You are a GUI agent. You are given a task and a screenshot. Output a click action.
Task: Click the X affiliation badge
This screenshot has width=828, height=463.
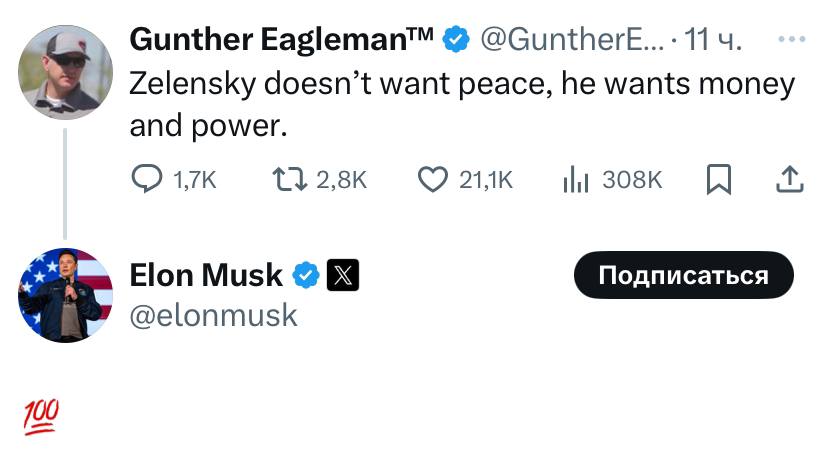click(342, 274)
